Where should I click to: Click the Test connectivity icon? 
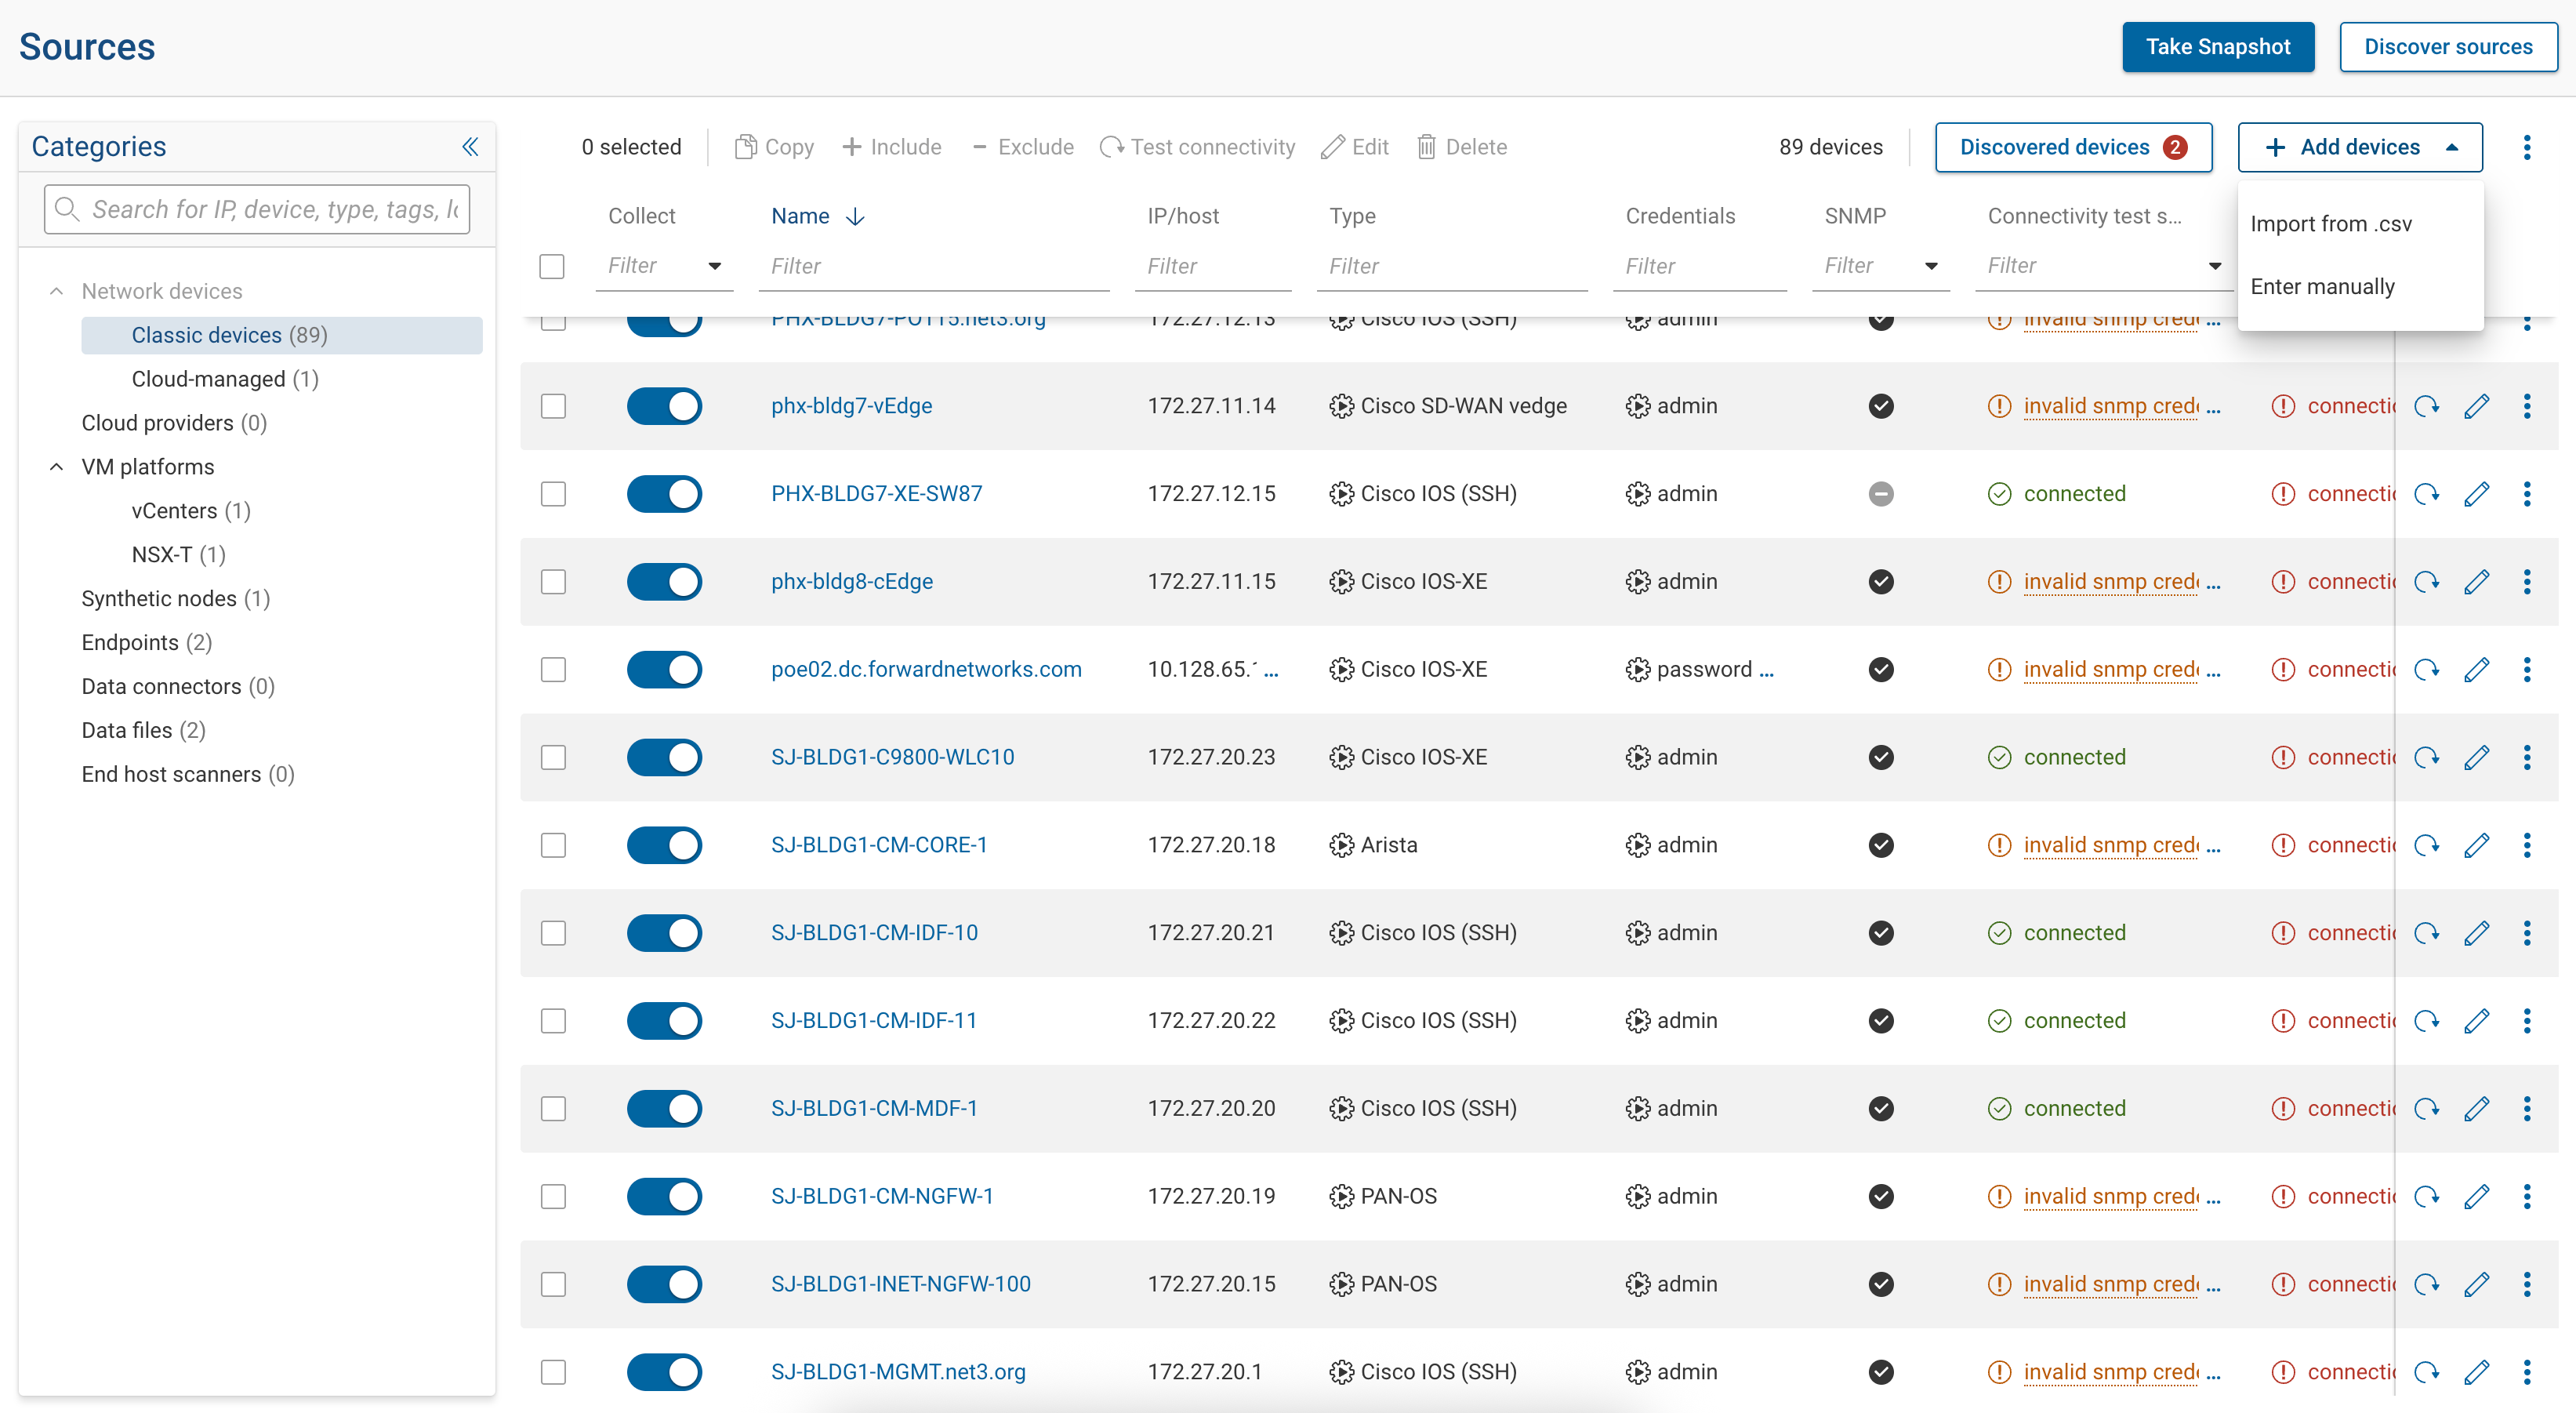pyautogui.click(x=1111, y=146)
